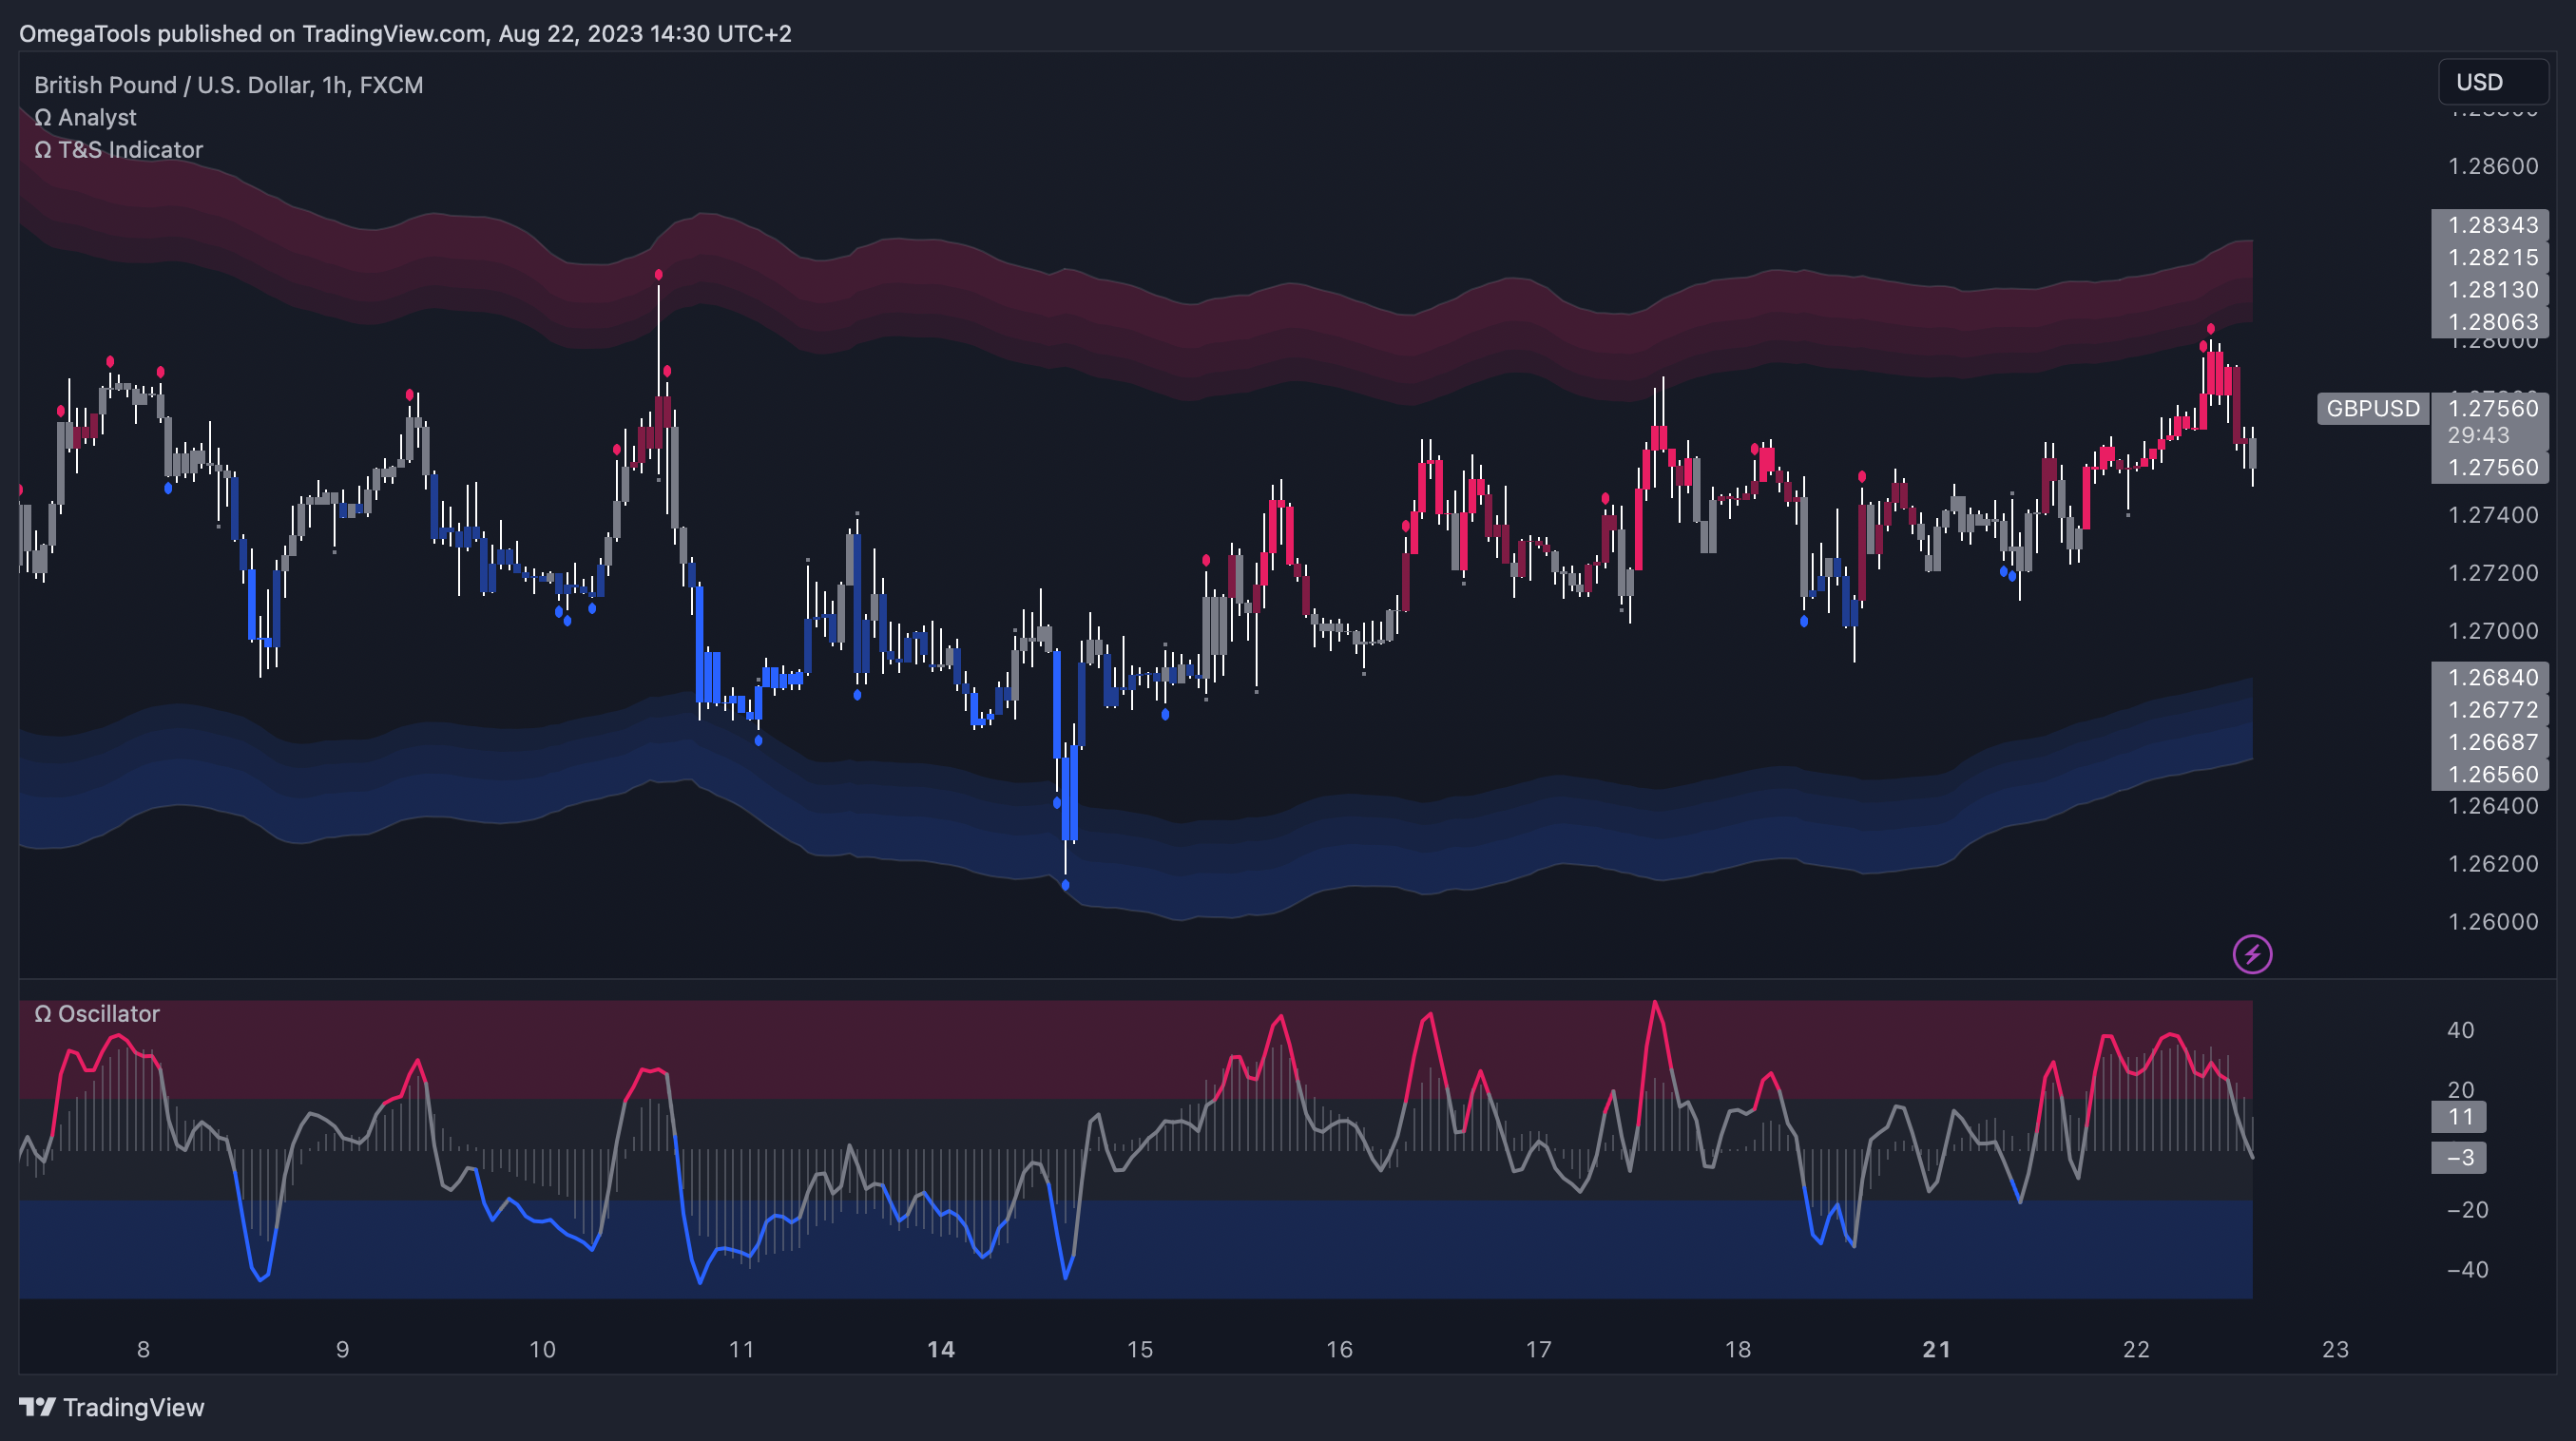Click the 1.26200 price axis tick

click(2493, 864)
